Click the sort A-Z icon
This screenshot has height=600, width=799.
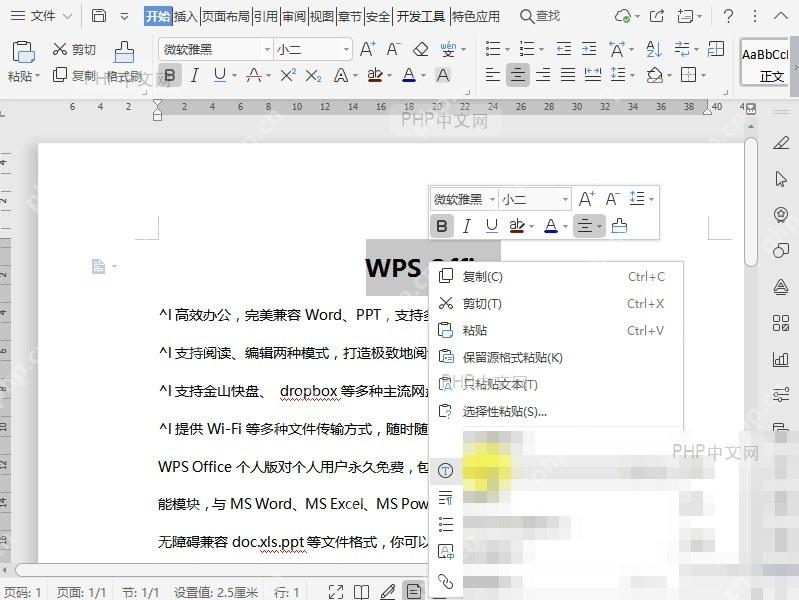(653, 49)
